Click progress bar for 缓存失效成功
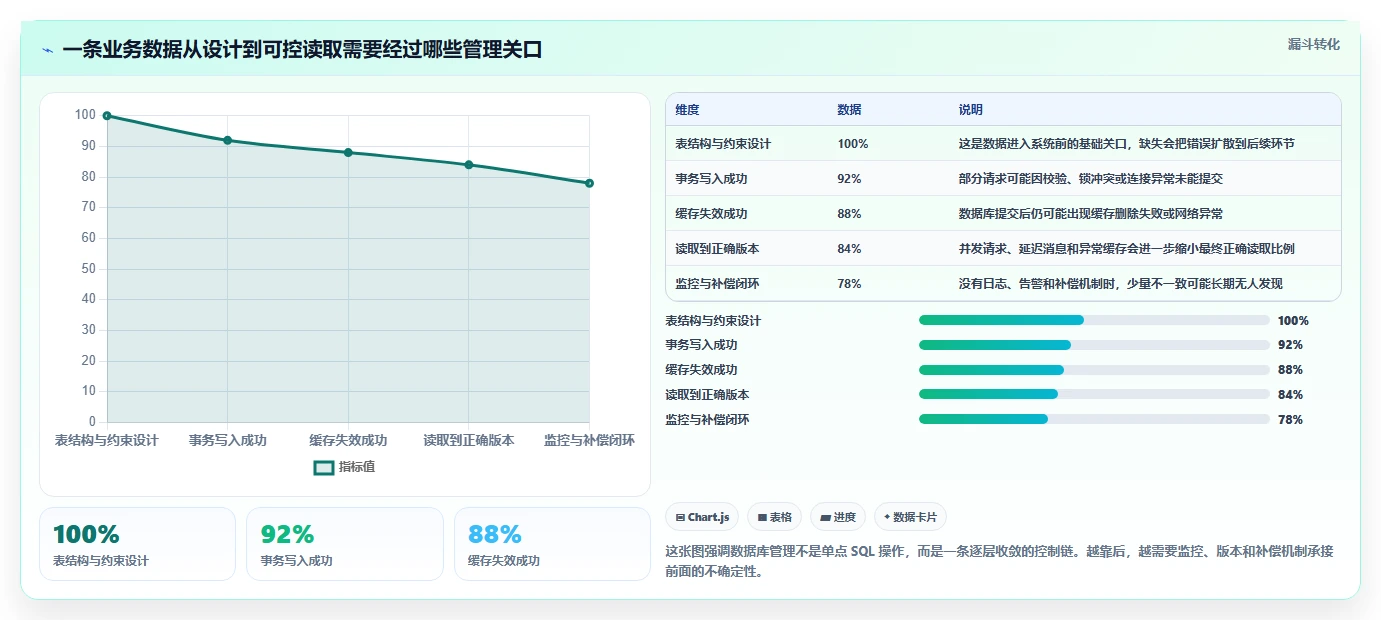Screen dimensions: 1381x620 (x=1094, y=370)
